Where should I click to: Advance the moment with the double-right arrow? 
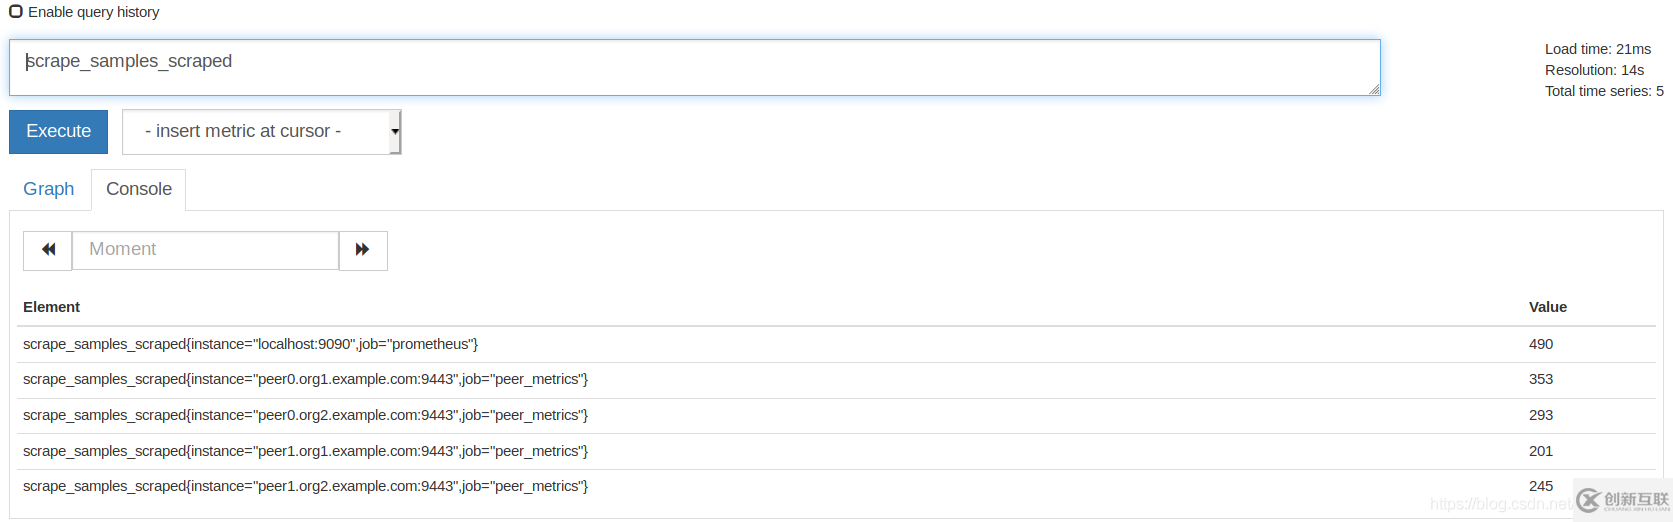point(363,250)
